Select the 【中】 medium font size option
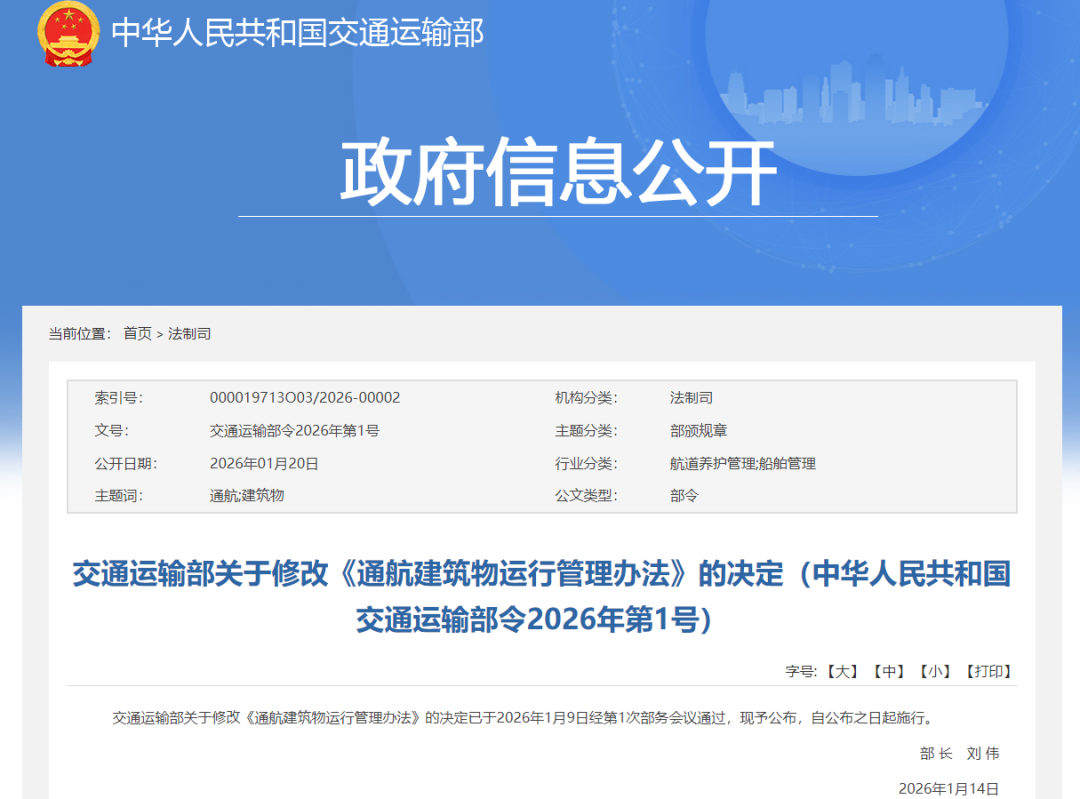Image resolution: width=1080 pixels, height=799 pixels. (889, 672)
